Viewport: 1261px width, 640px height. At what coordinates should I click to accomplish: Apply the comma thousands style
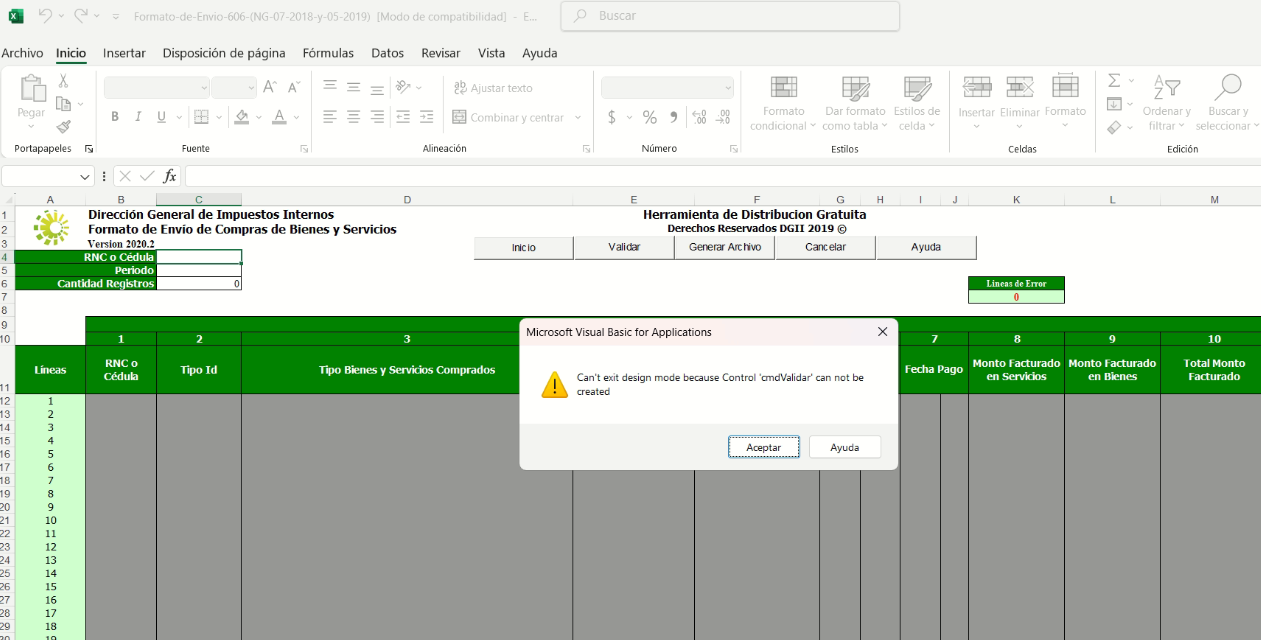[674, 117]
